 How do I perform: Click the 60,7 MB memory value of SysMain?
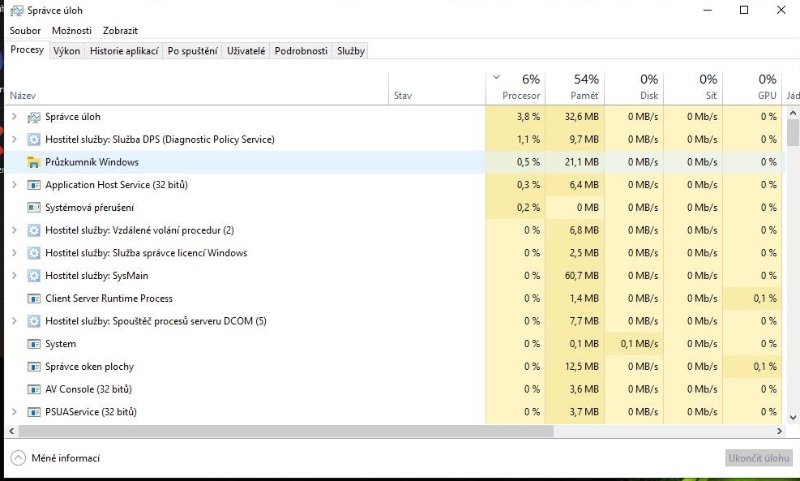582,276
